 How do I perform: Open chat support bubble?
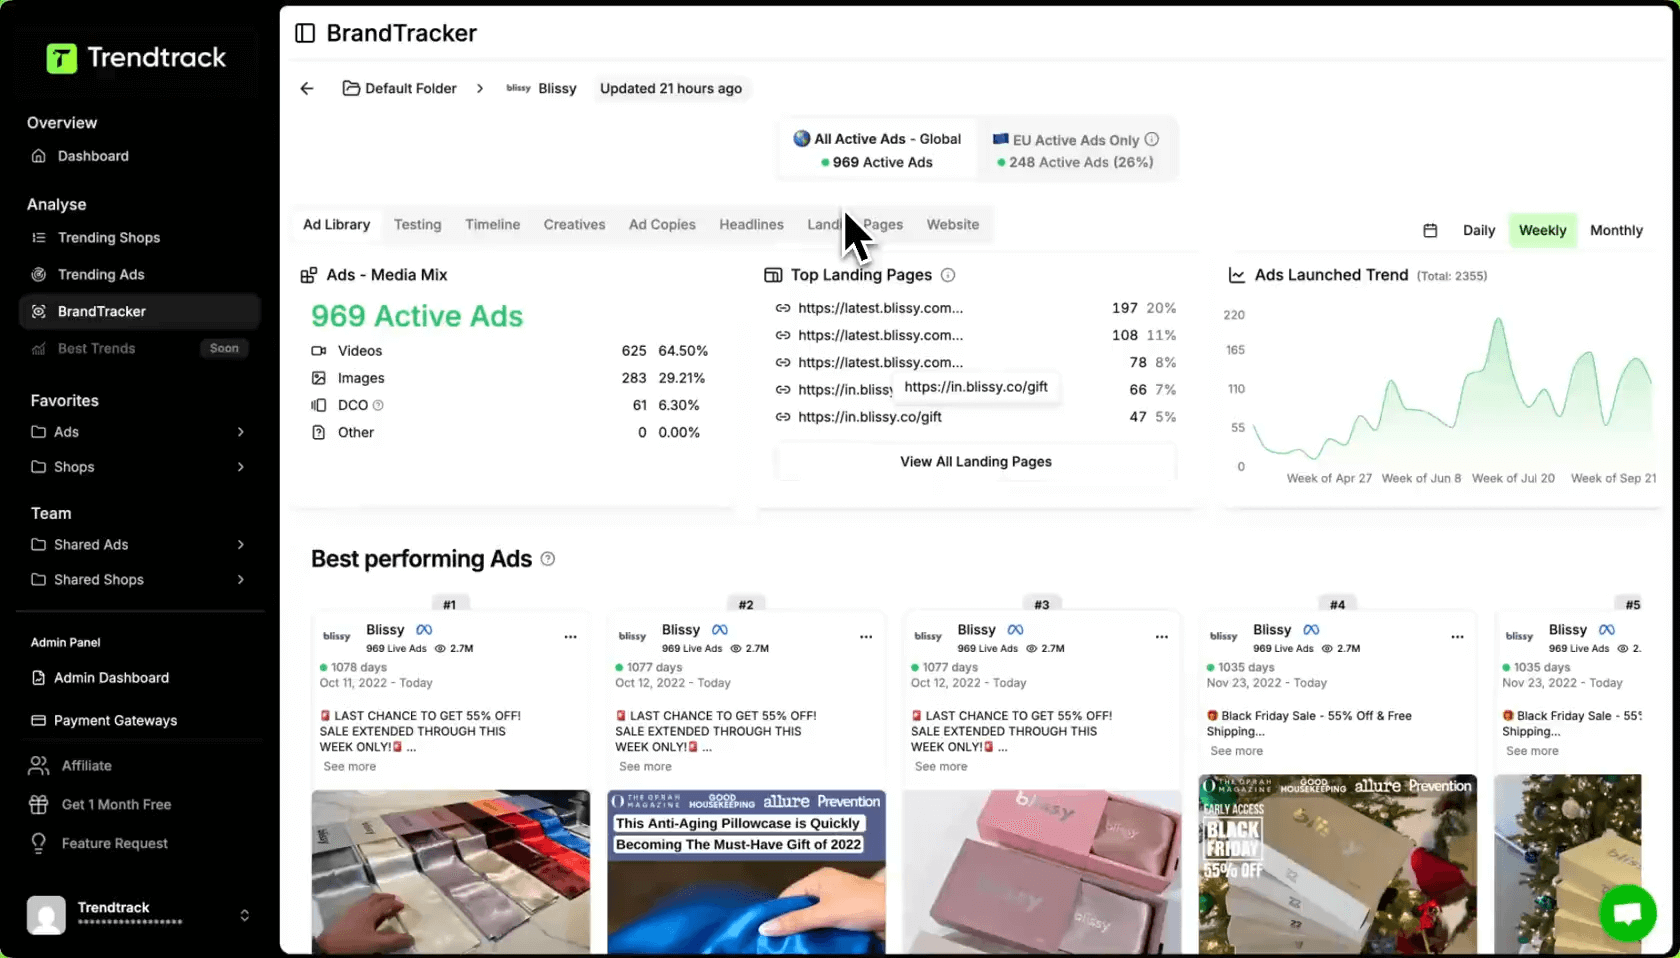click(1627, 913)
